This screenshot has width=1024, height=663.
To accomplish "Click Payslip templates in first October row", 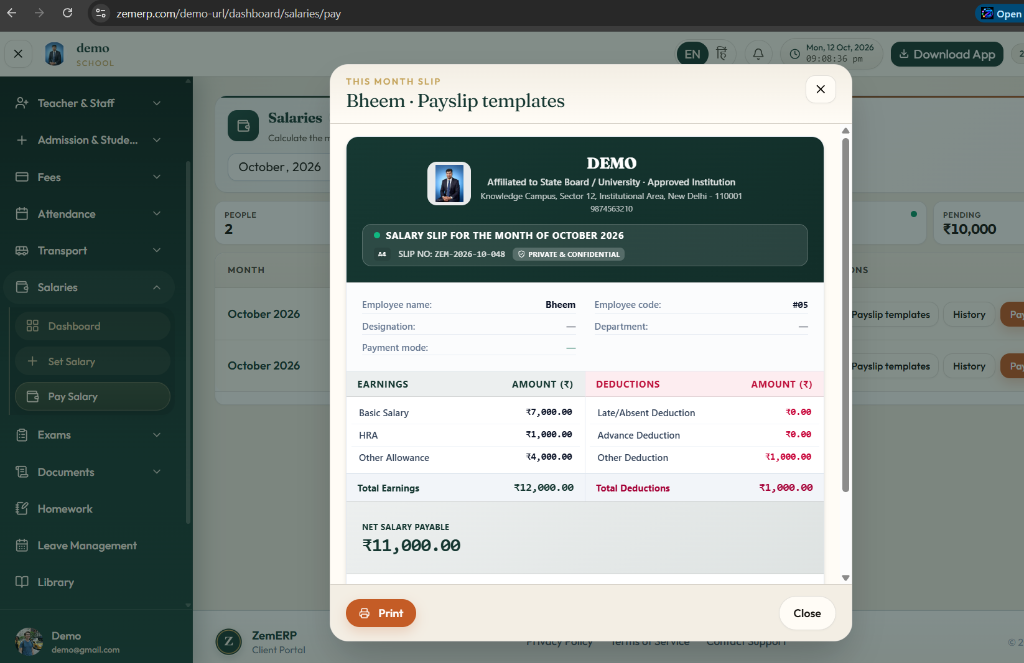I will (891, 315).
